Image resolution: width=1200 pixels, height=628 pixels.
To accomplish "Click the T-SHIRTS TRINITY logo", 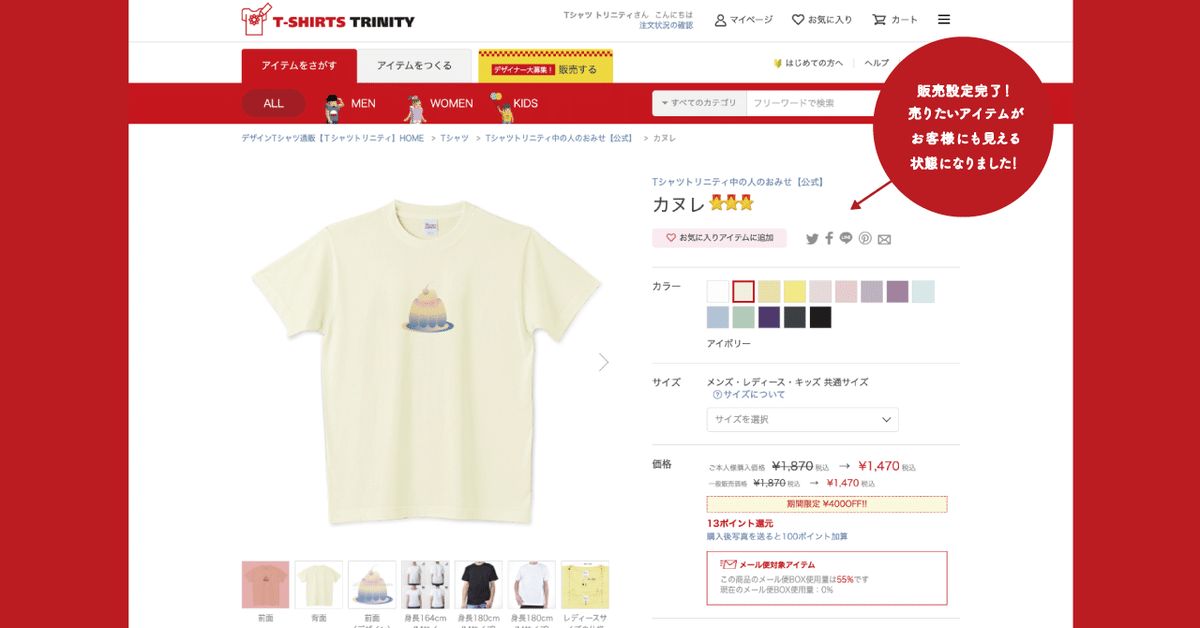I will click(328, 20).
